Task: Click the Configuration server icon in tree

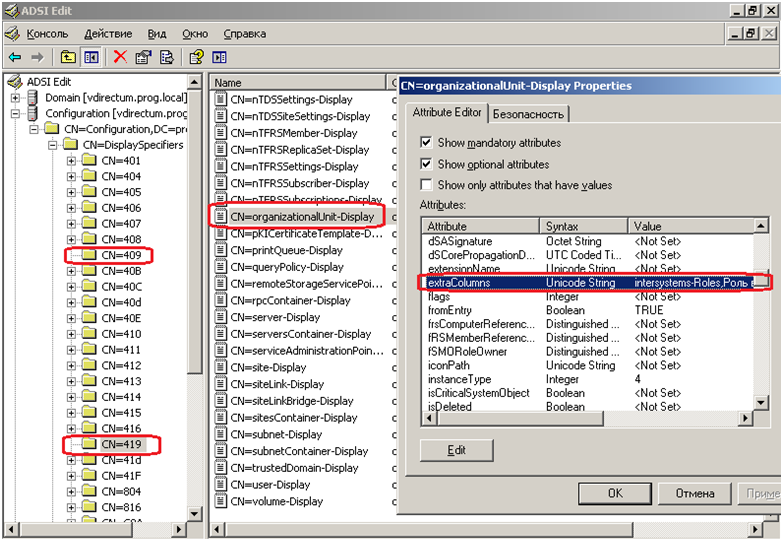Action: click(x=33, y=113)
